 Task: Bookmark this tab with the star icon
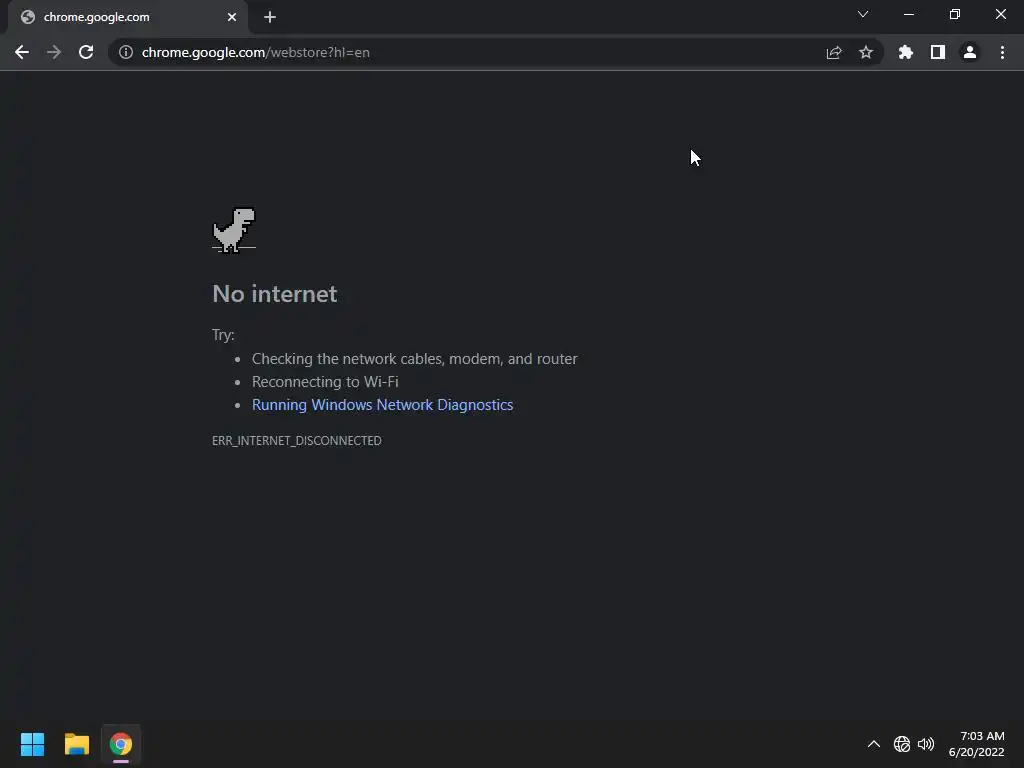click(x=866, y=52)
